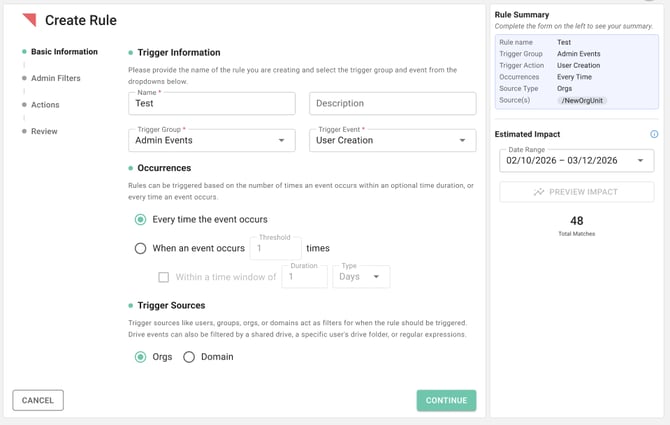Select the Domain trigger source

(189, 357)
